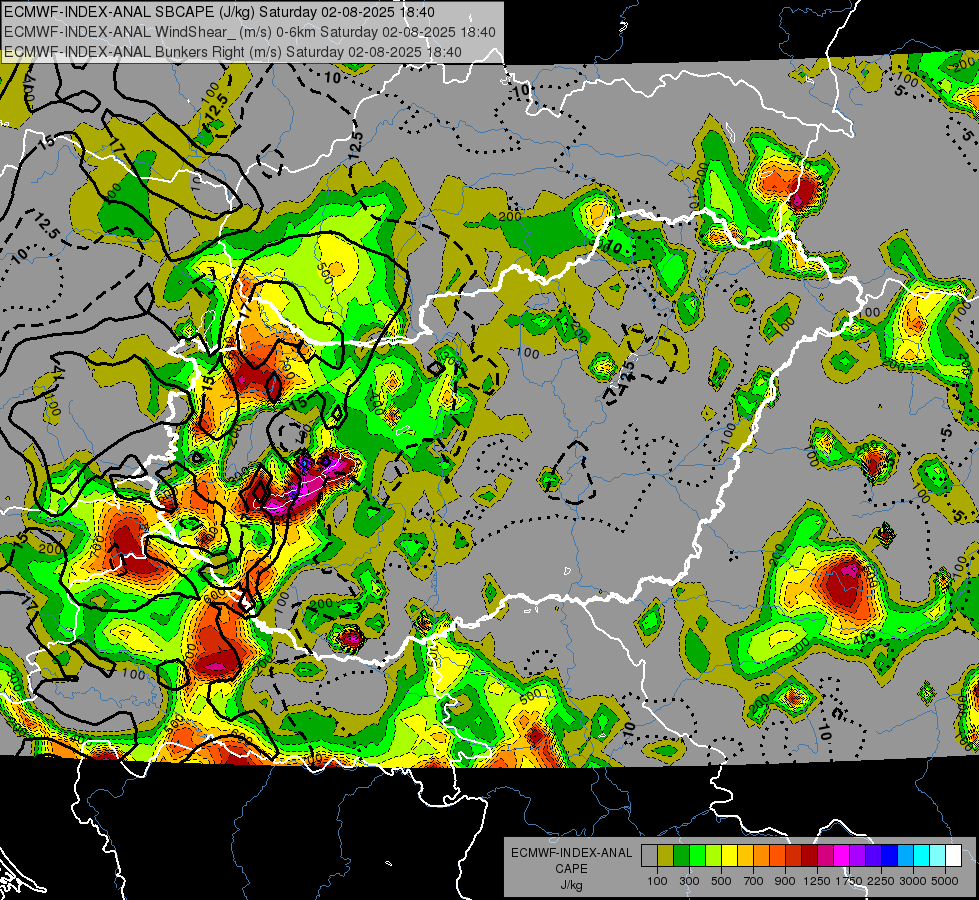Click the legend scale value 5000
979x900 pixels.
click(945, 881)
